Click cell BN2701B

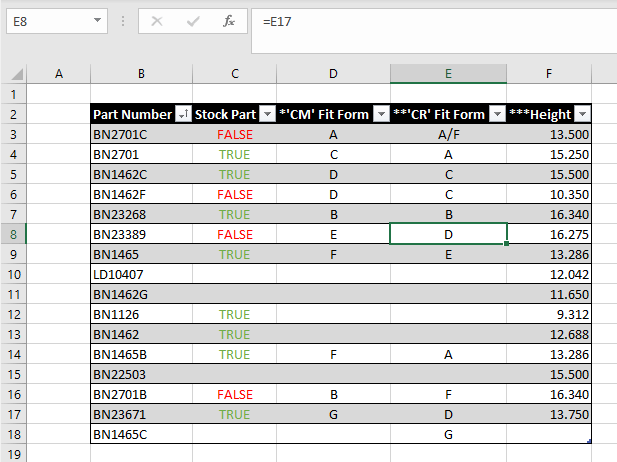141,394
